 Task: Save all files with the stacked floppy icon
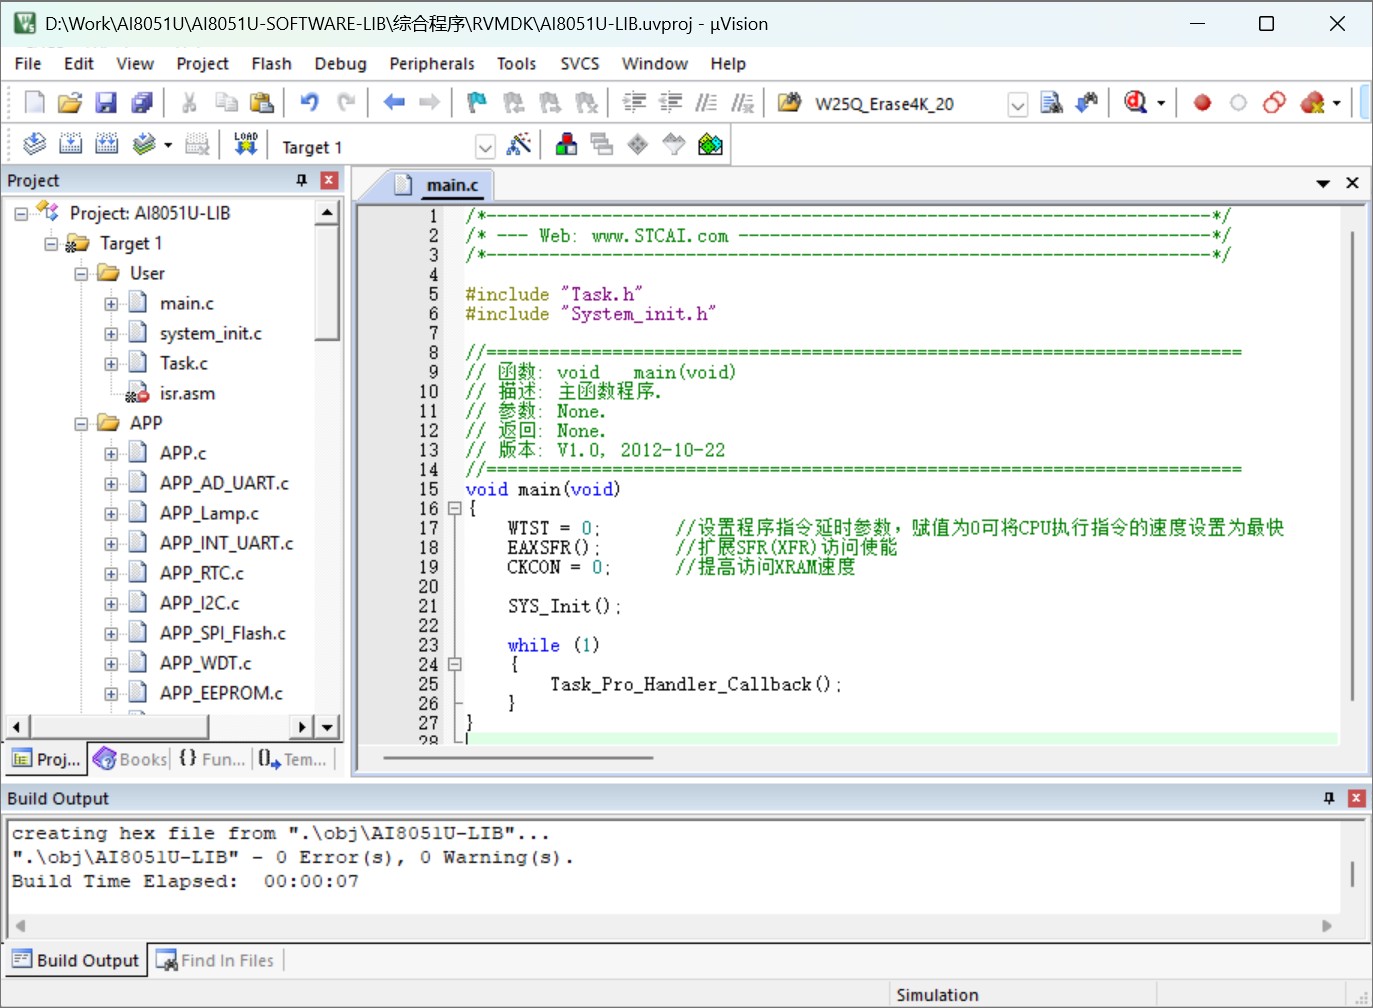point(142,103)
